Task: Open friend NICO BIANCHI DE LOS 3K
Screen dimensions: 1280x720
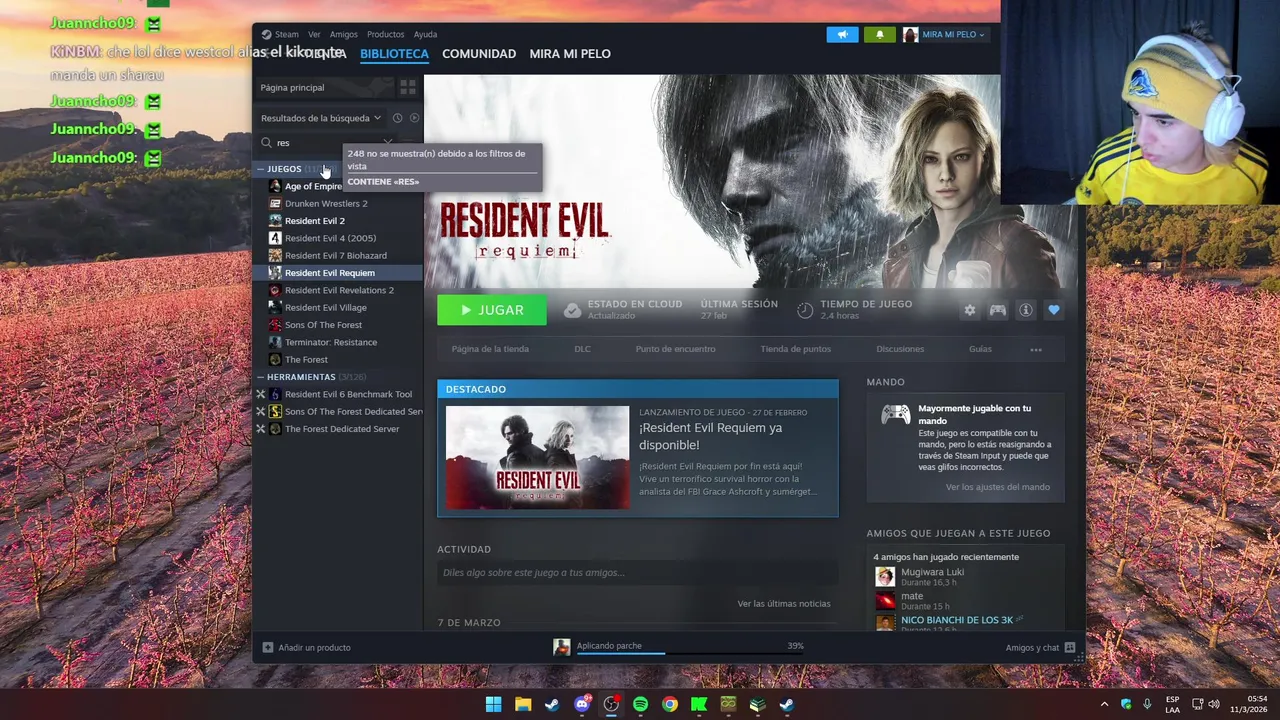Action: point(956,620)
